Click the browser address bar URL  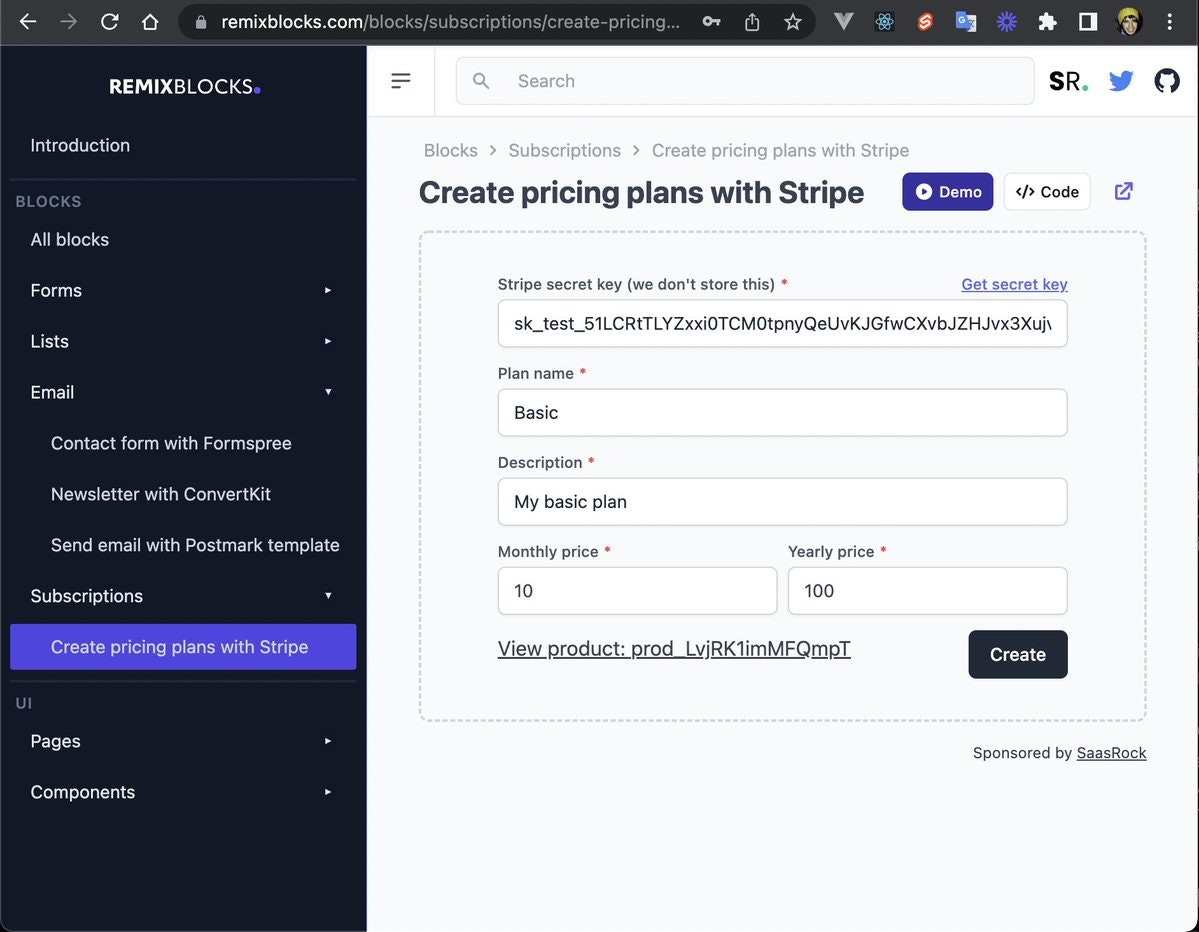click(450, 22)
